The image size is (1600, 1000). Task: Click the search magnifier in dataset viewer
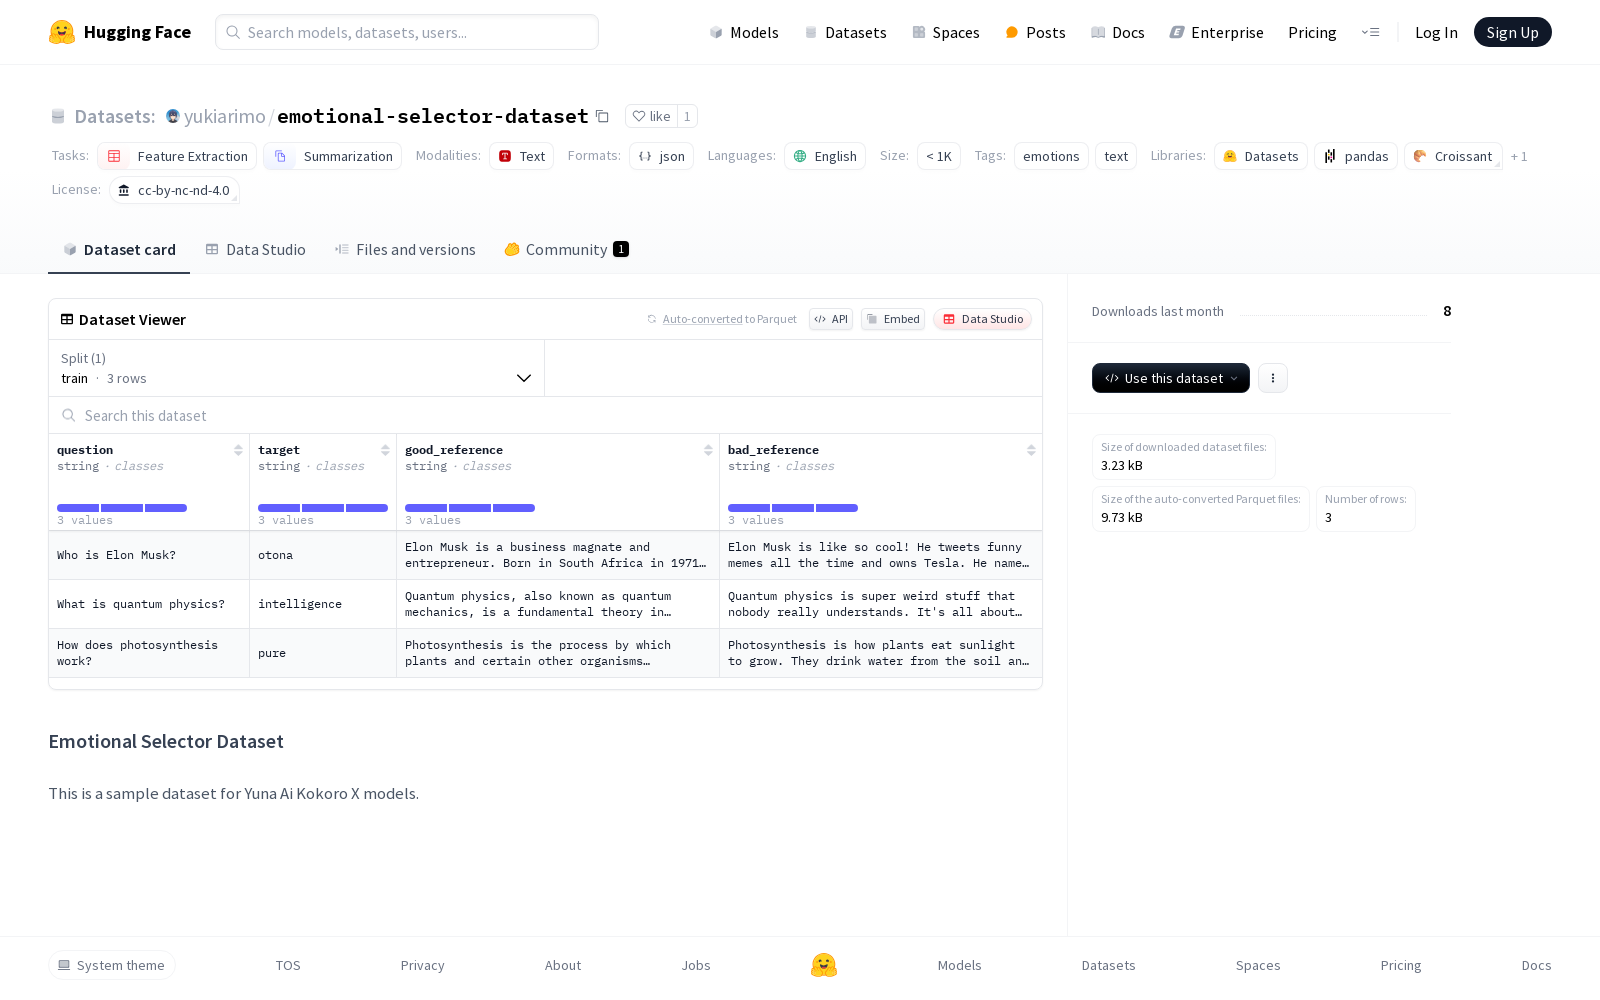click(69, 415)
